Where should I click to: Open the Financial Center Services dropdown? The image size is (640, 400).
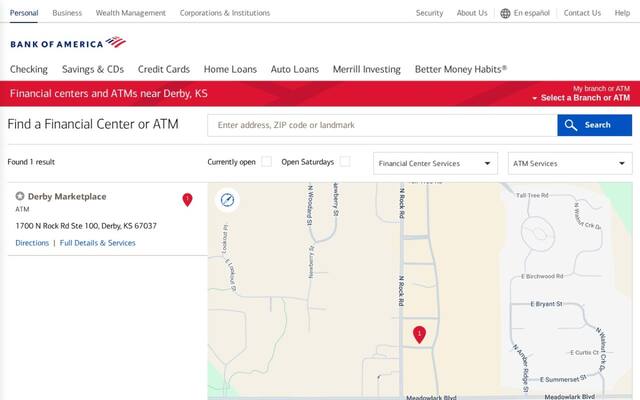click(436, 163)
